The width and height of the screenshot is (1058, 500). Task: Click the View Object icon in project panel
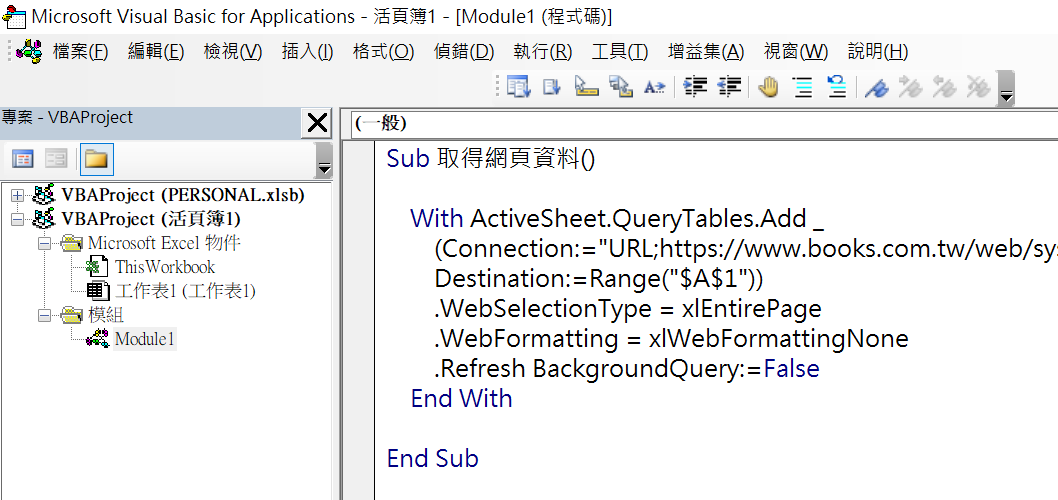[56, 159]
